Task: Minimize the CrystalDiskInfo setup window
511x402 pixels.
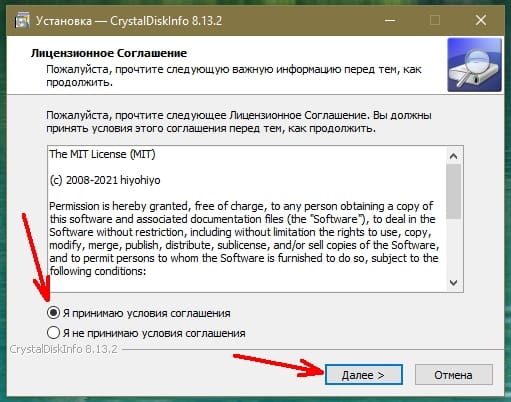Action: coord(390,21)
